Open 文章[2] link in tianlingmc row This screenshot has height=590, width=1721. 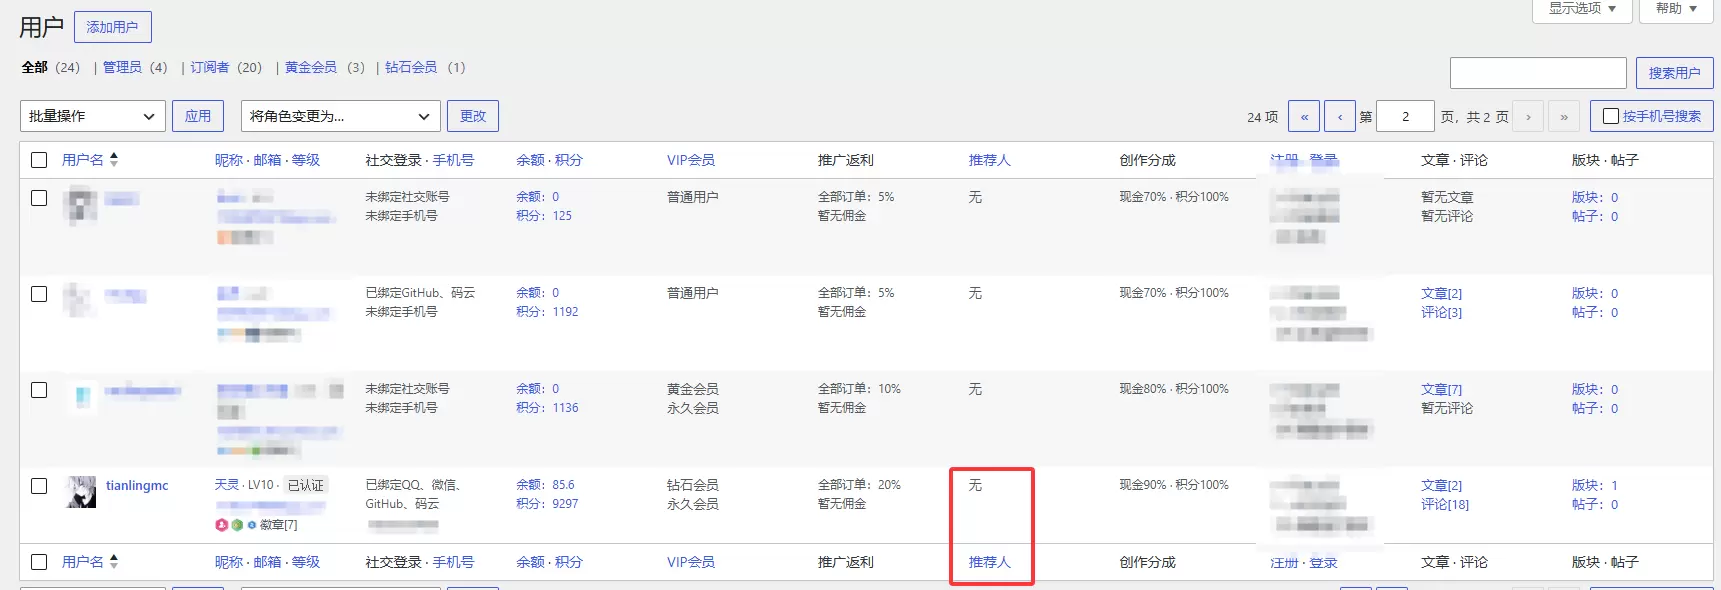click(x=1441, y=485)
